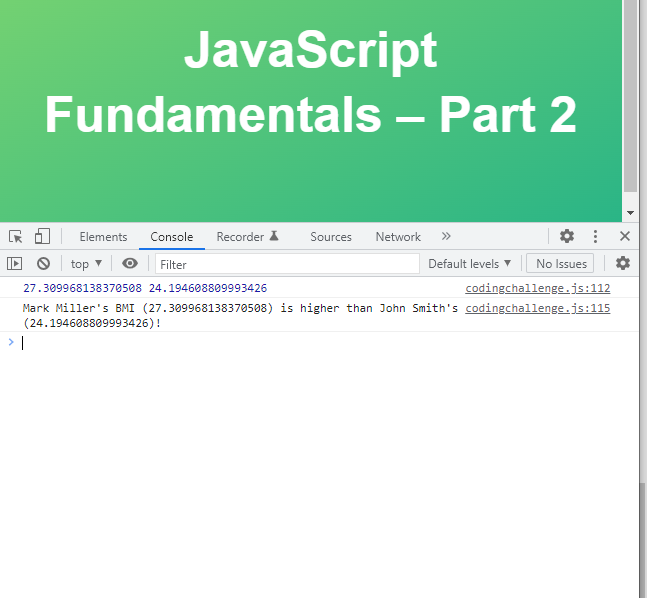The image size is (647, 598).
Task: Click the page scrollbar down arrow
Action: click(630, 213)
